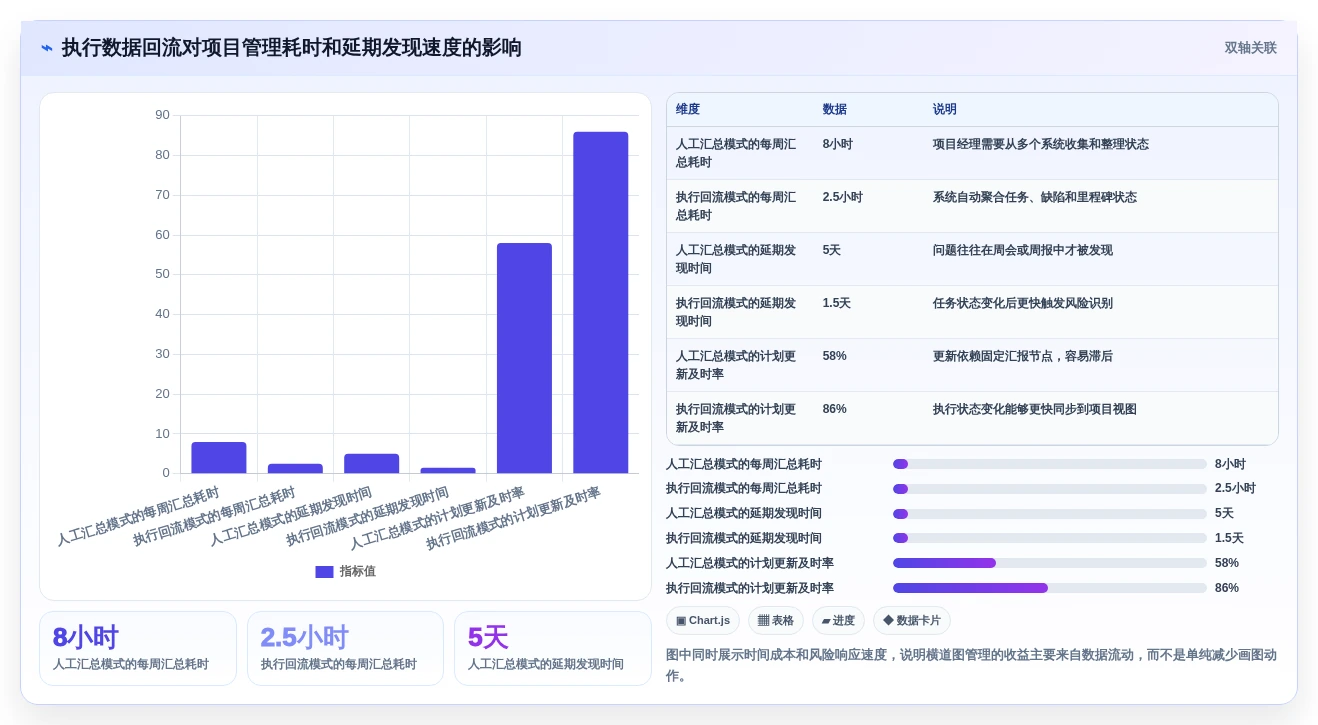
Task: Click description 问题往往在周会或周报中才被发现
Action: coord(1023,250)
